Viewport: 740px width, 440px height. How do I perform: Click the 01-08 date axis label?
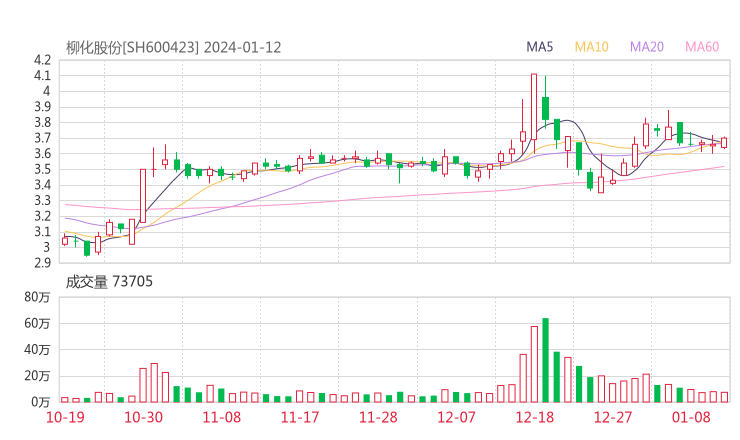pos(691,417)
